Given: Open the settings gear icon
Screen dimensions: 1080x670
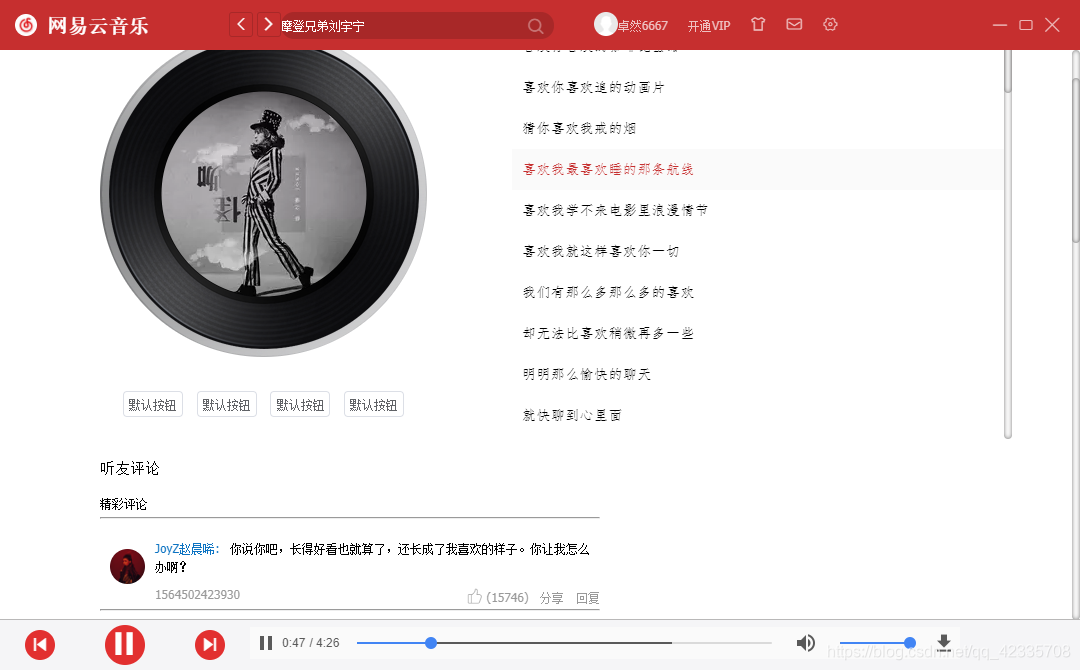Looking at the screenshot, I should (830, 24).
